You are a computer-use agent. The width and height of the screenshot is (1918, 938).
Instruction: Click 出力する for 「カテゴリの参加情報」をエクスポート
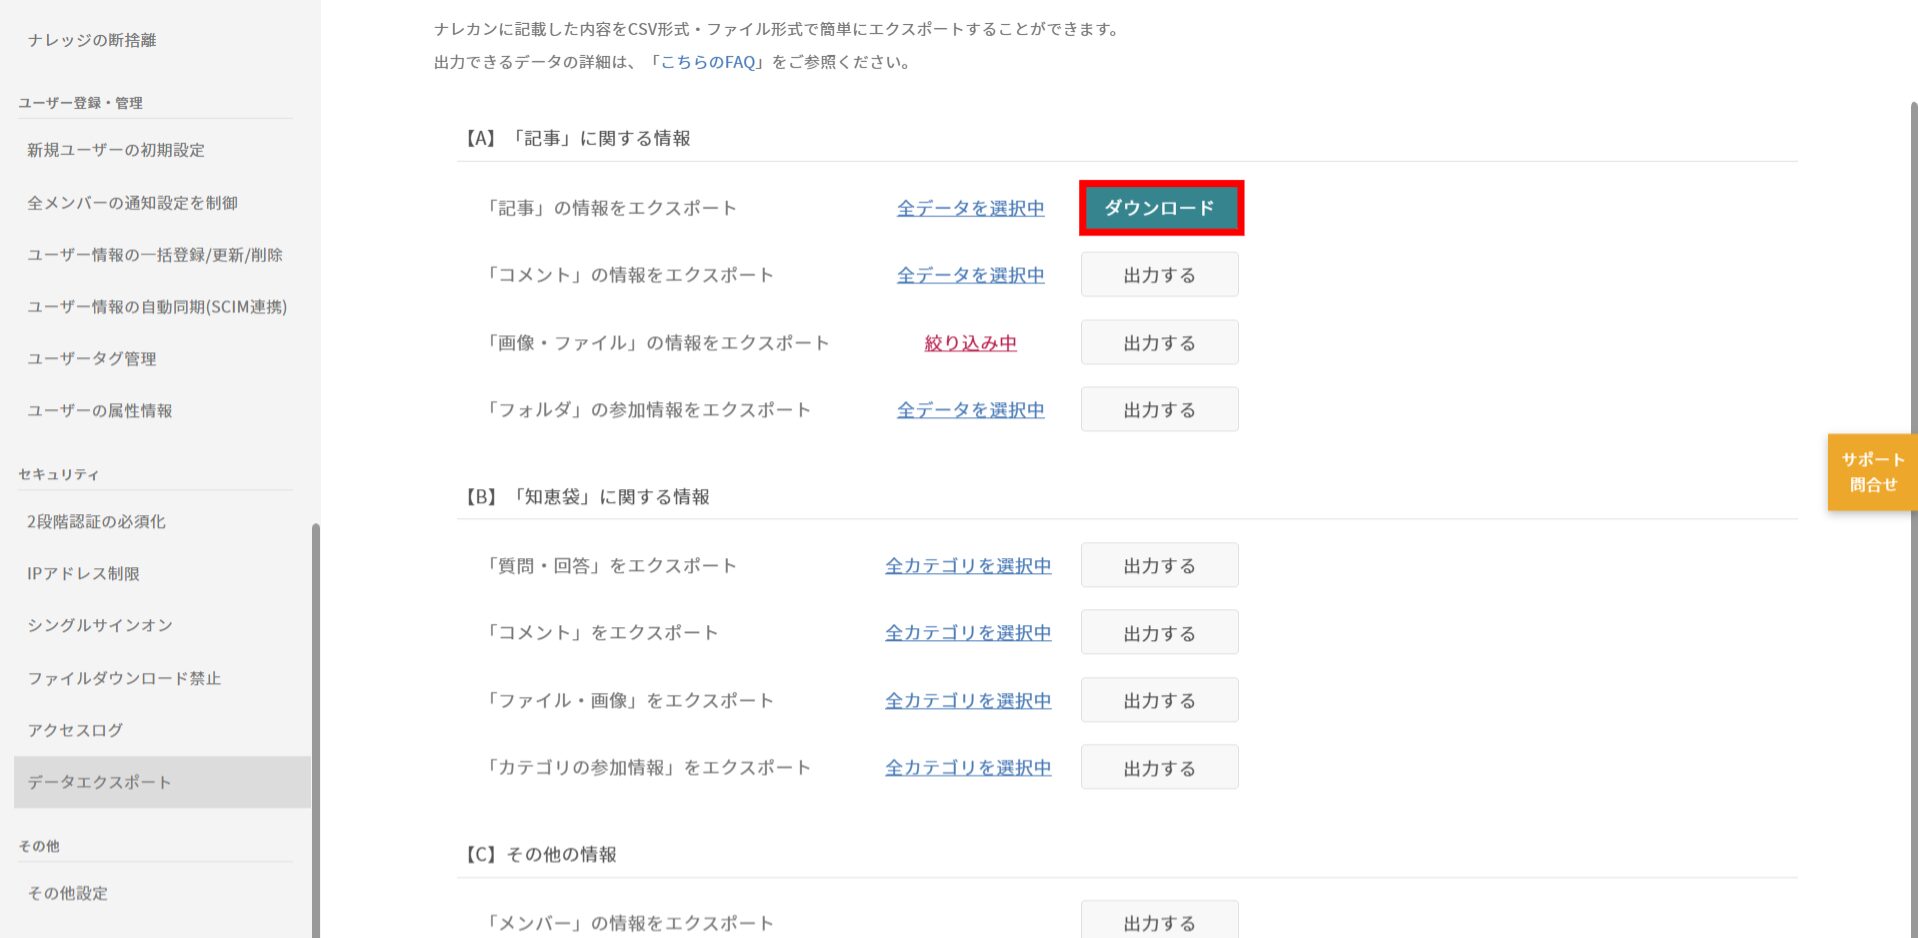(1160, 768)
